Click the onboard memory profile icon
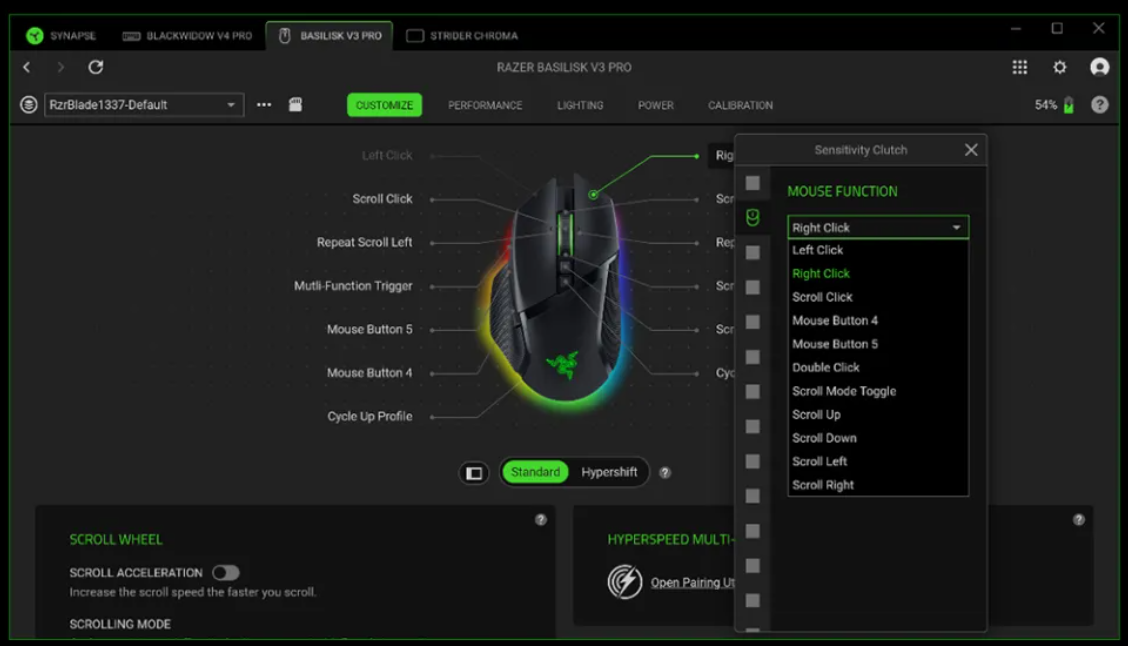 pyautogui.click(x=296, y=105)
